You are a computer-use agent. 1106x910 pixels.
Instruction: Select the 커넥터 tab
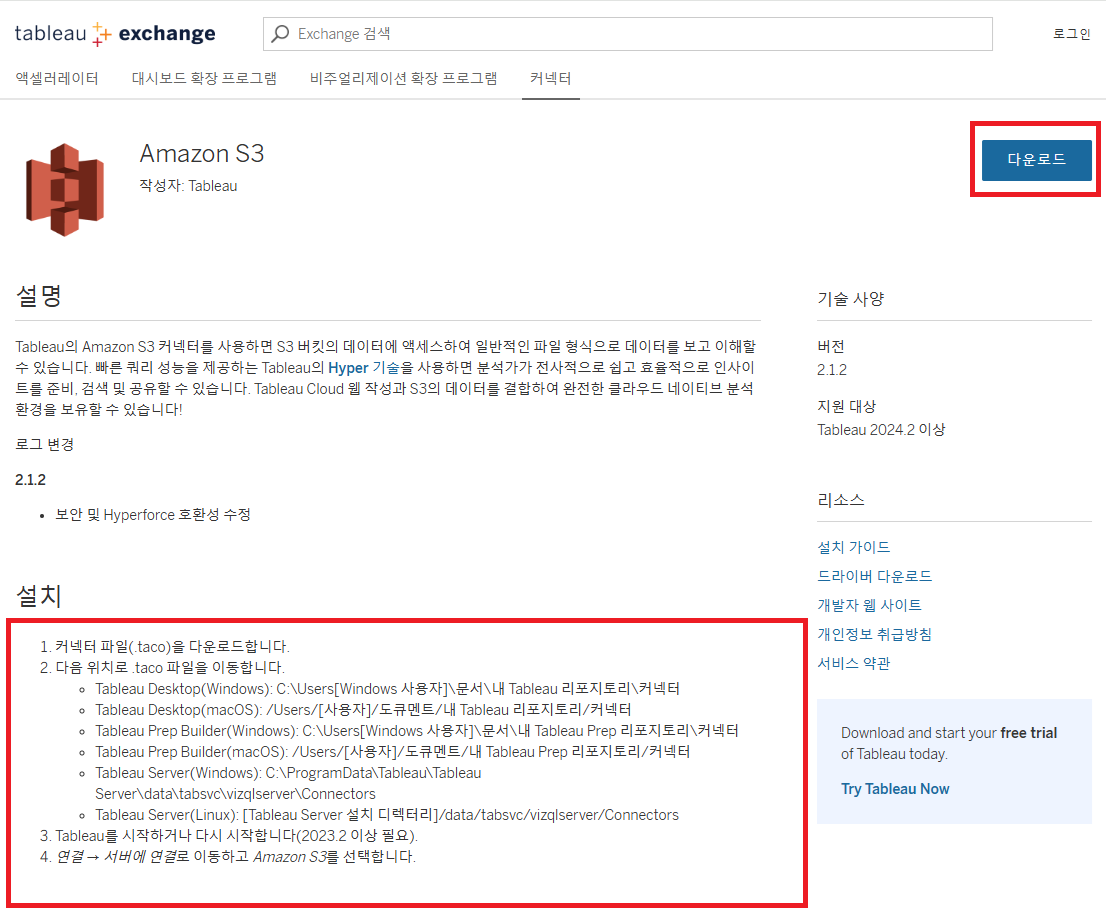click(x=551, y=78)
